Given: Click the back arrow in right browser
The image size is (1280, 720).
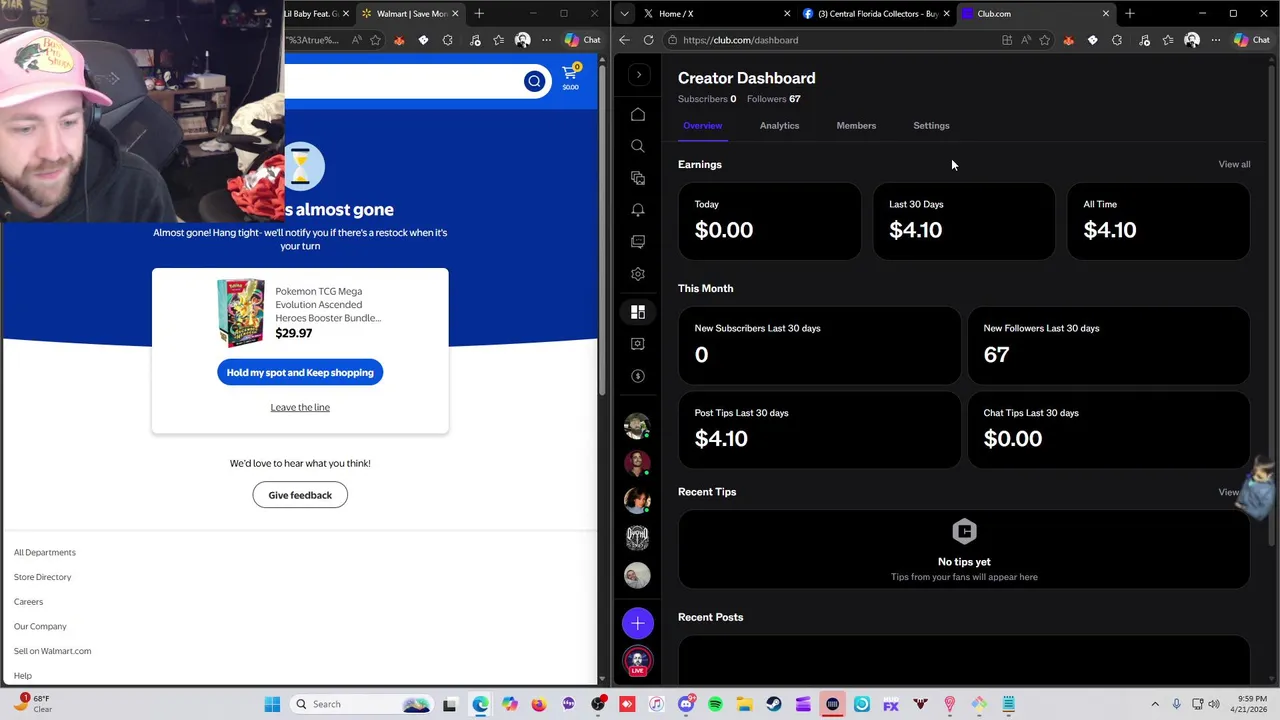Looking at the screenshot, I should (x=624, y=40).
